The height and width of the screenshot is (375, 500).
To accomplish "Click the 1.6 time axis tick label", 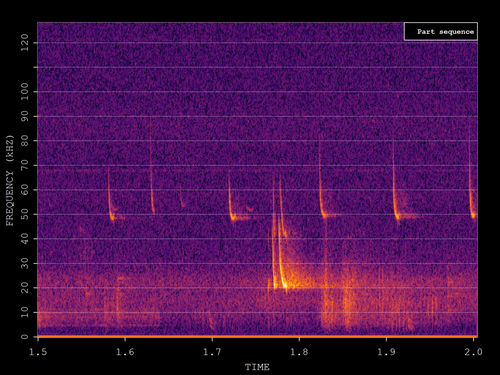I will (x=125, y=352).
